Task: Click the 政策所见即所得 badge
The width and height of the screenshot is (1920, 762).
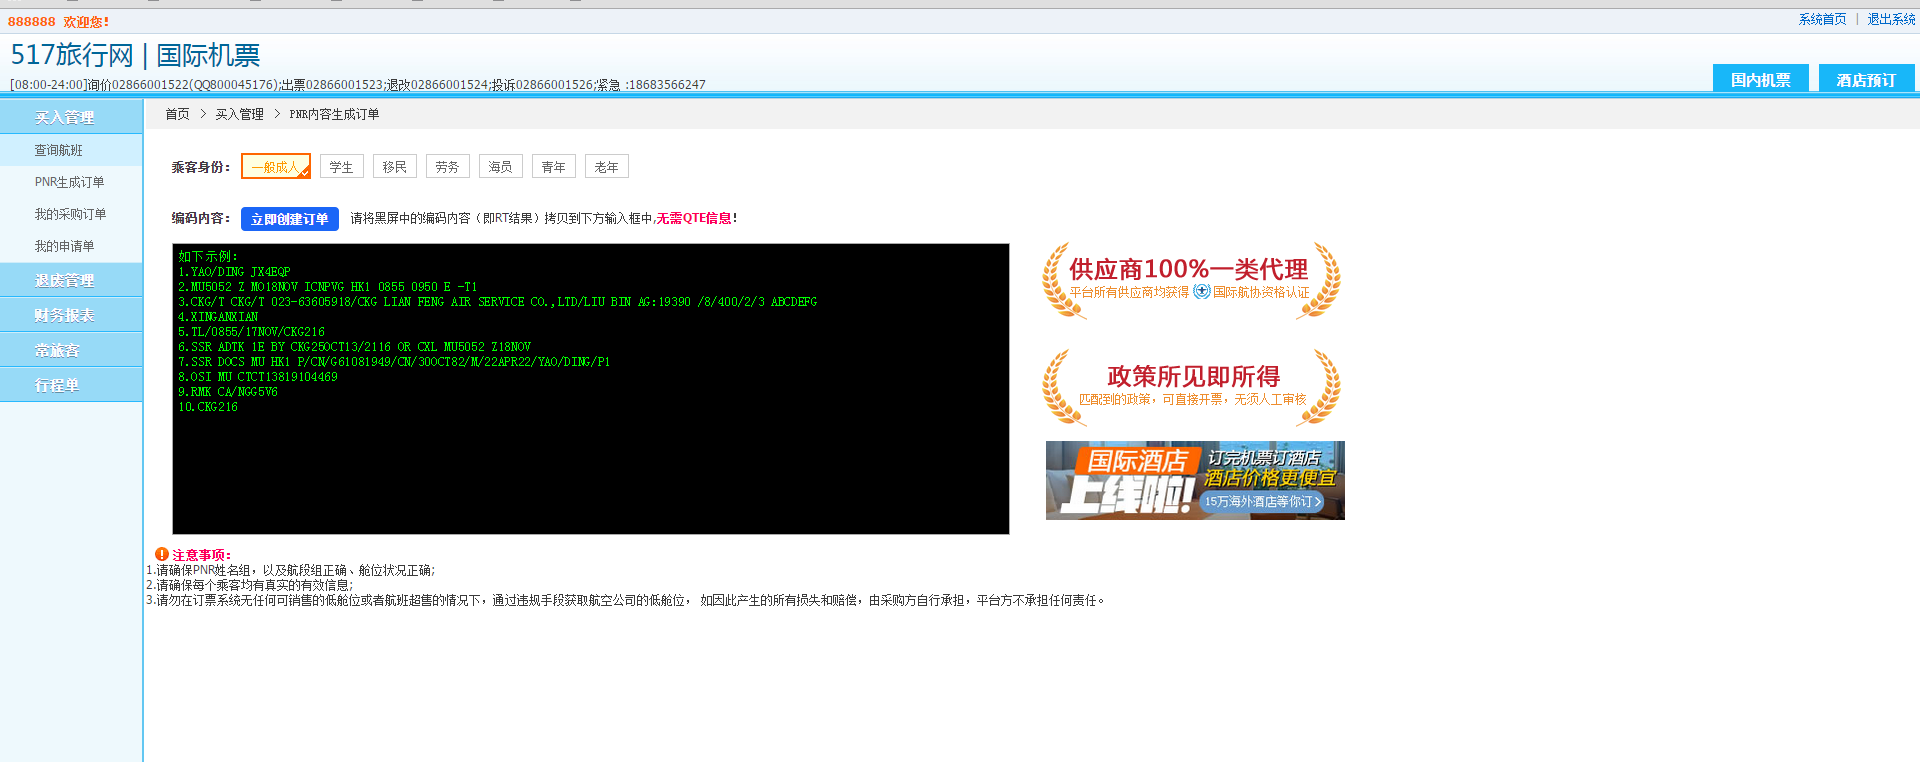Action: click(1190, 387)
